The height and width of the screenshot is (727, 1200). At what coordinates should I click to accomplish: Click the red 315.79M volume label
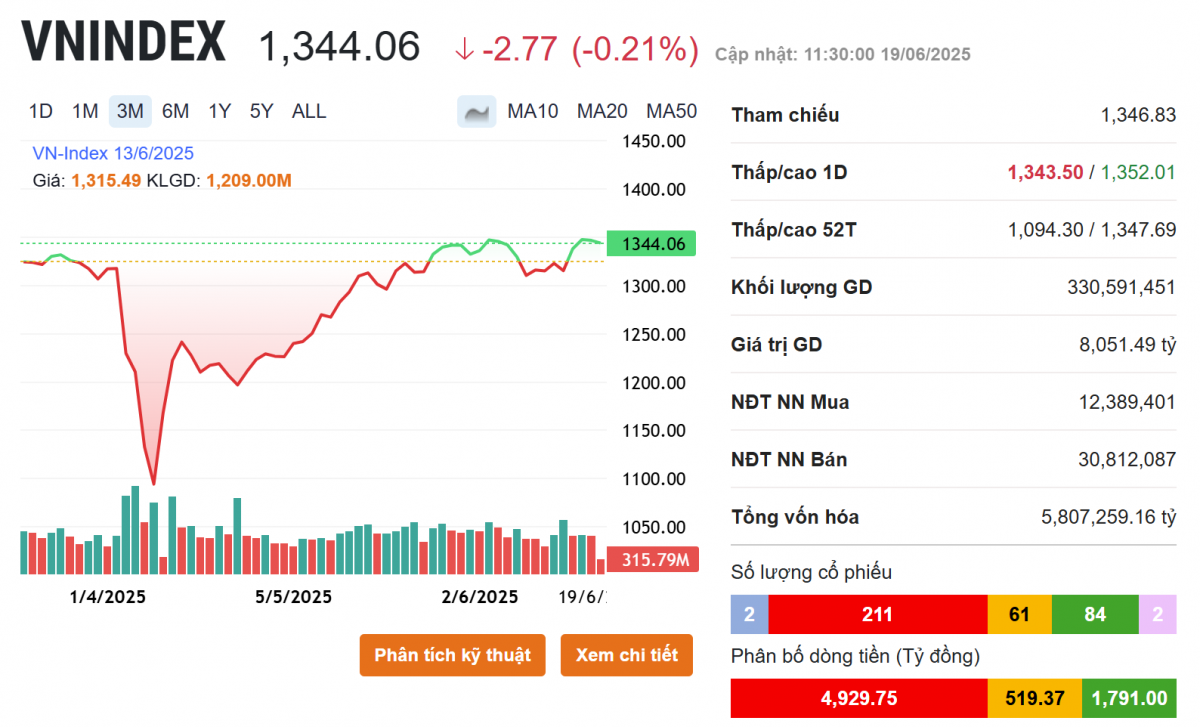(x=652, y=560)
